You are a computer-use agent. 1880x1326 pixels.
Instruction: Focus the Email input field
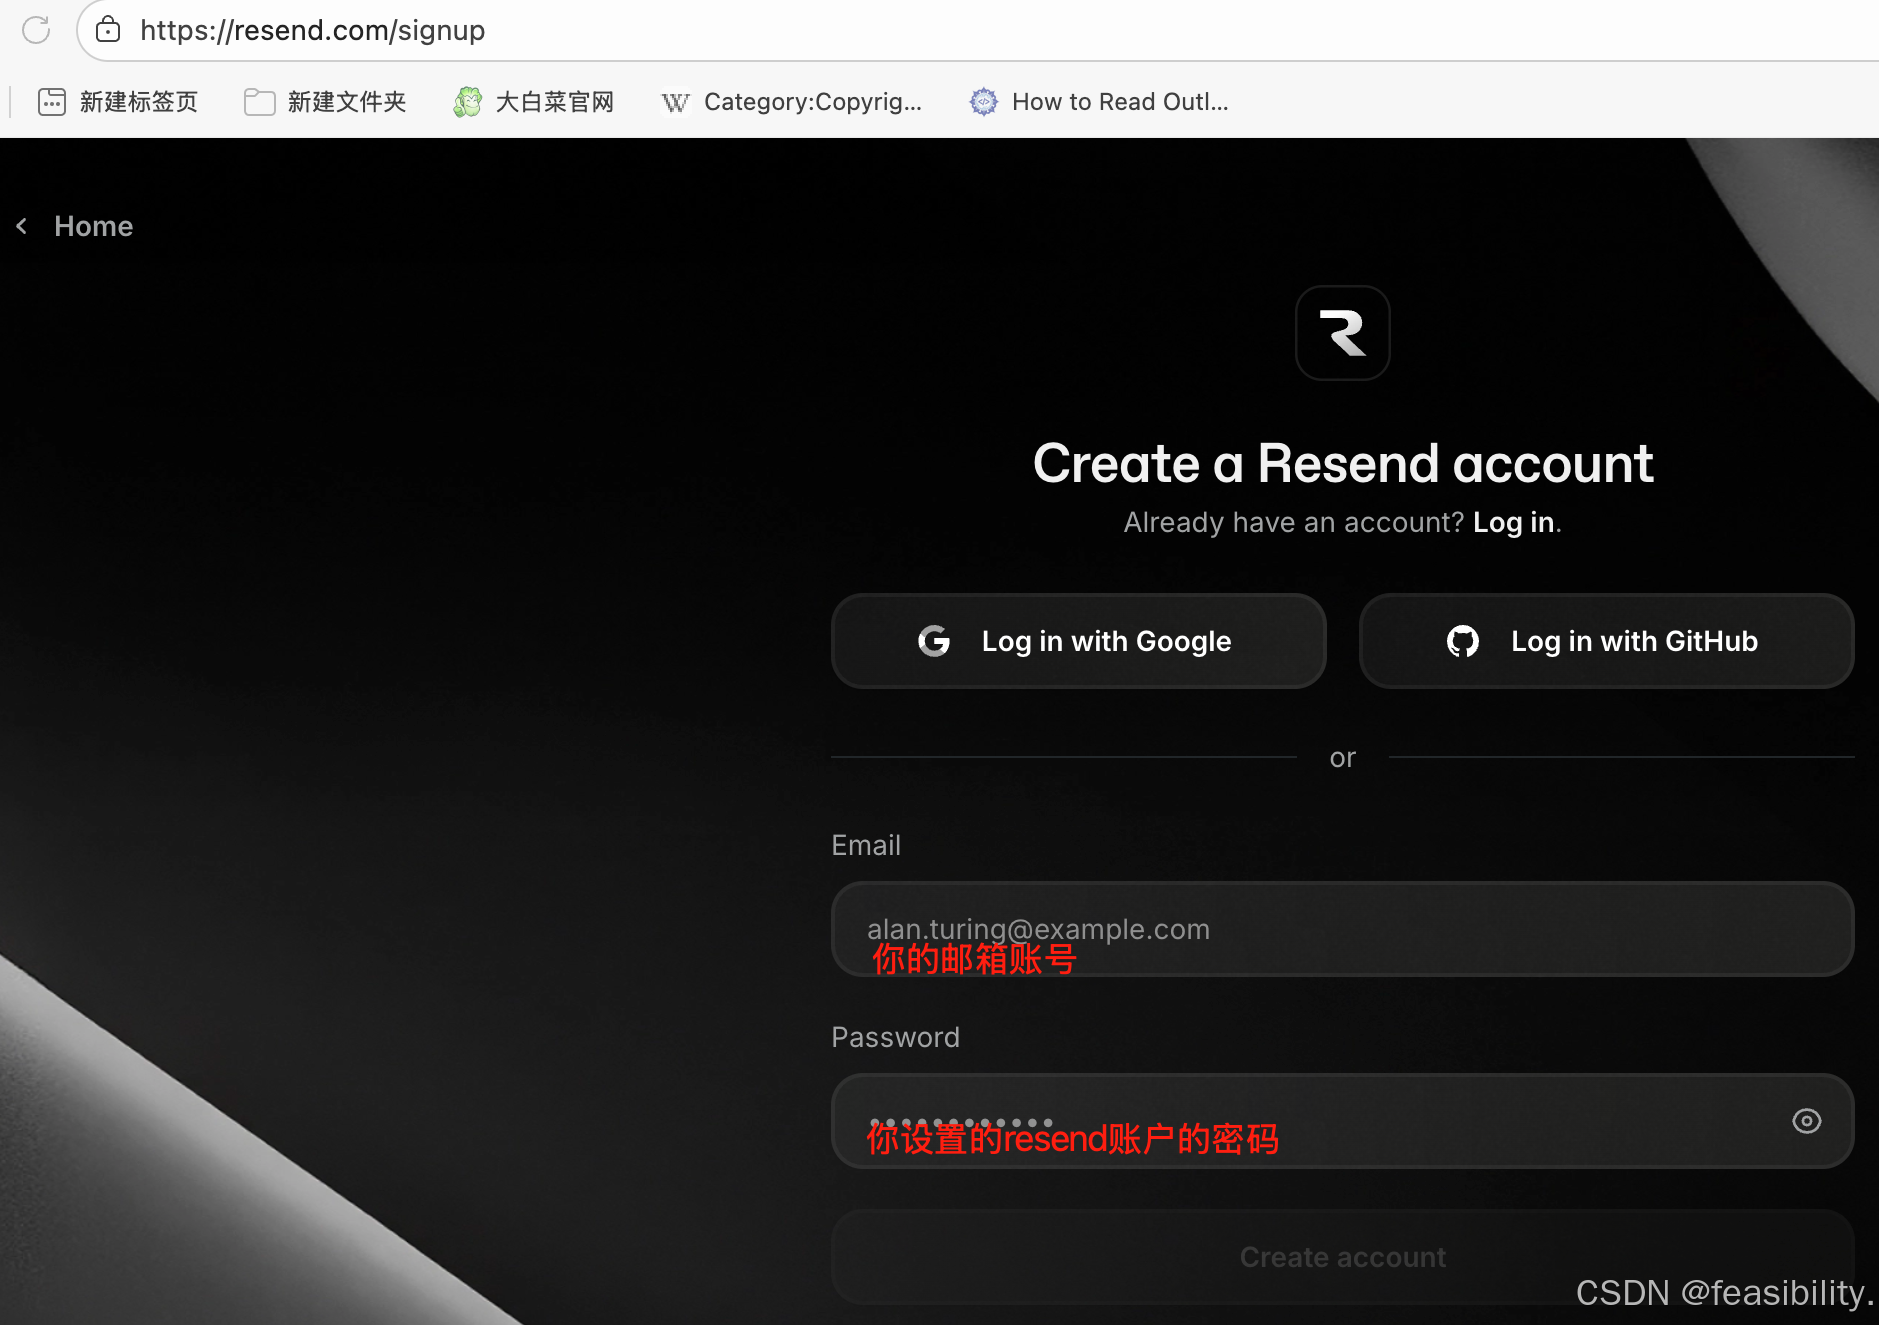[1342, 929]
